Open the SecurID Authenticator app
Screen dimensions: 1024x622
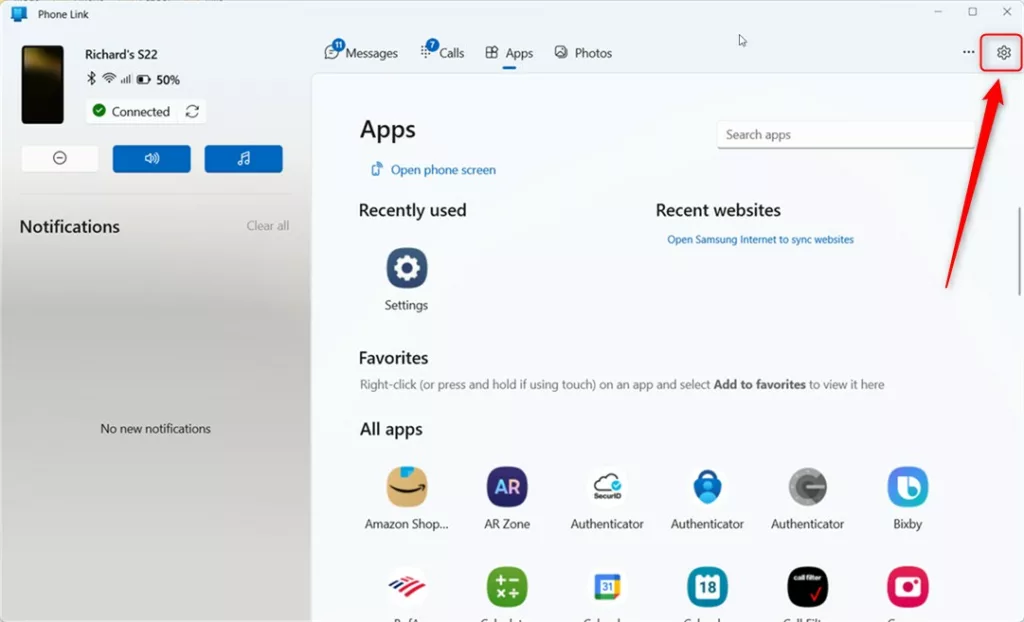(x=607, y=498)
